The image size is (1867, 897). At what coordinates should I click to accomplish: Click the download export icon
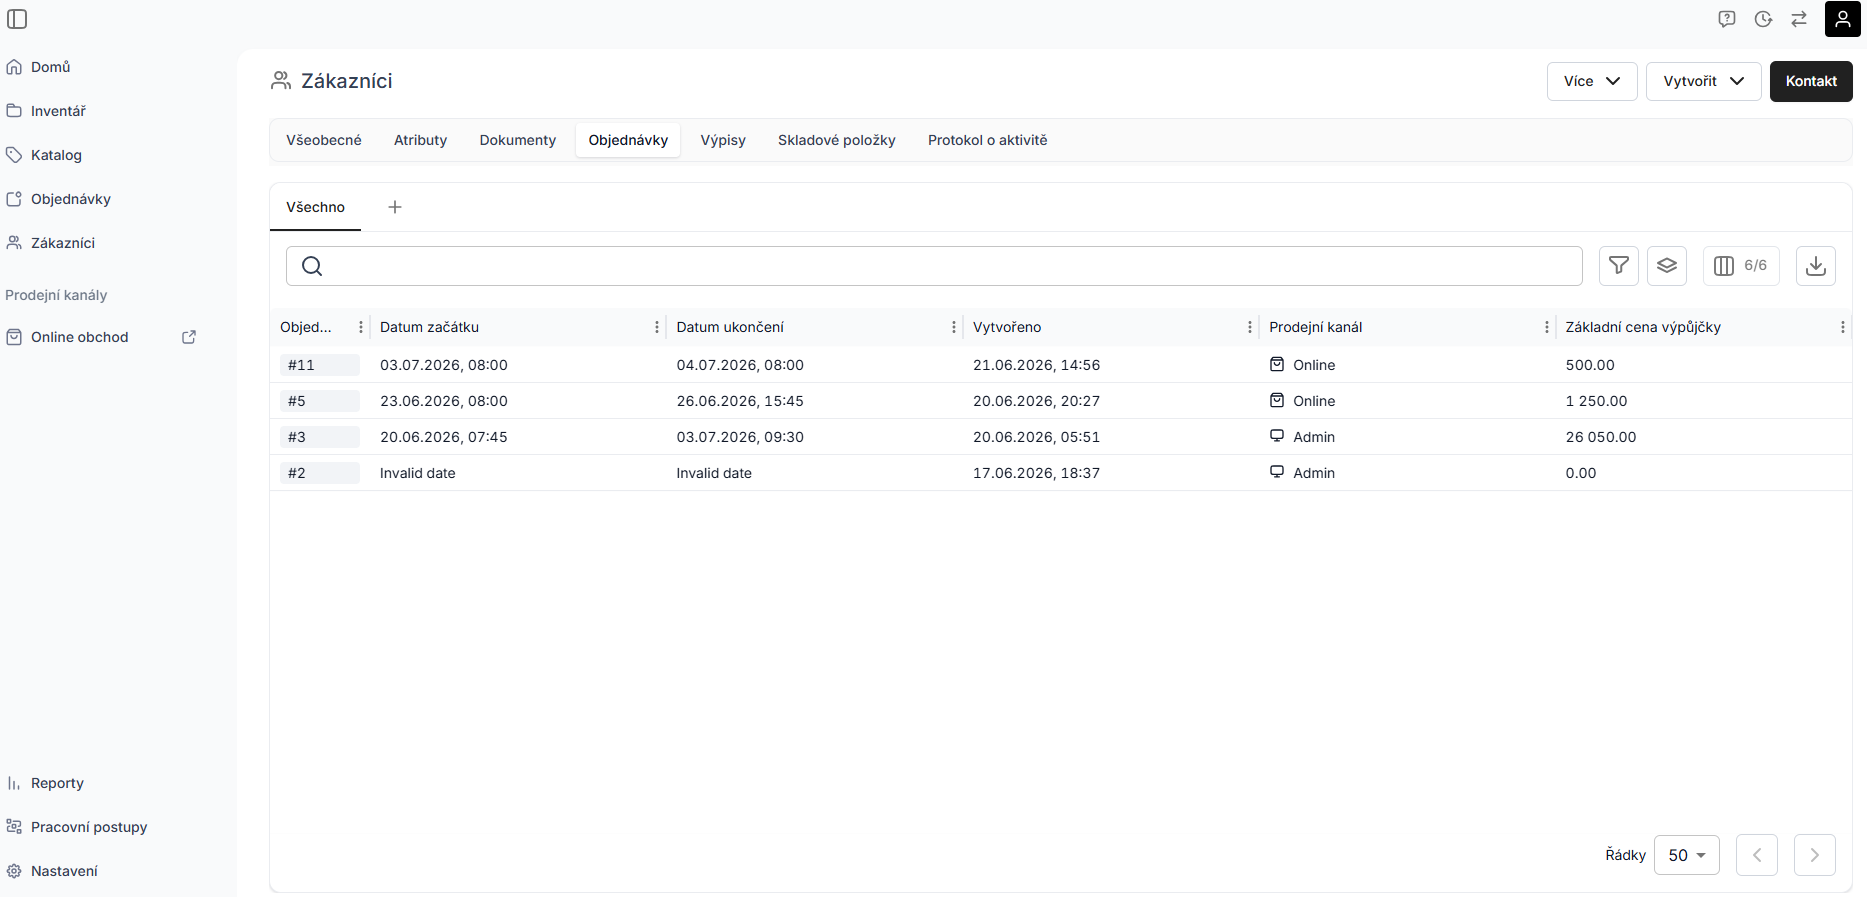click(x=1816, y=266)
